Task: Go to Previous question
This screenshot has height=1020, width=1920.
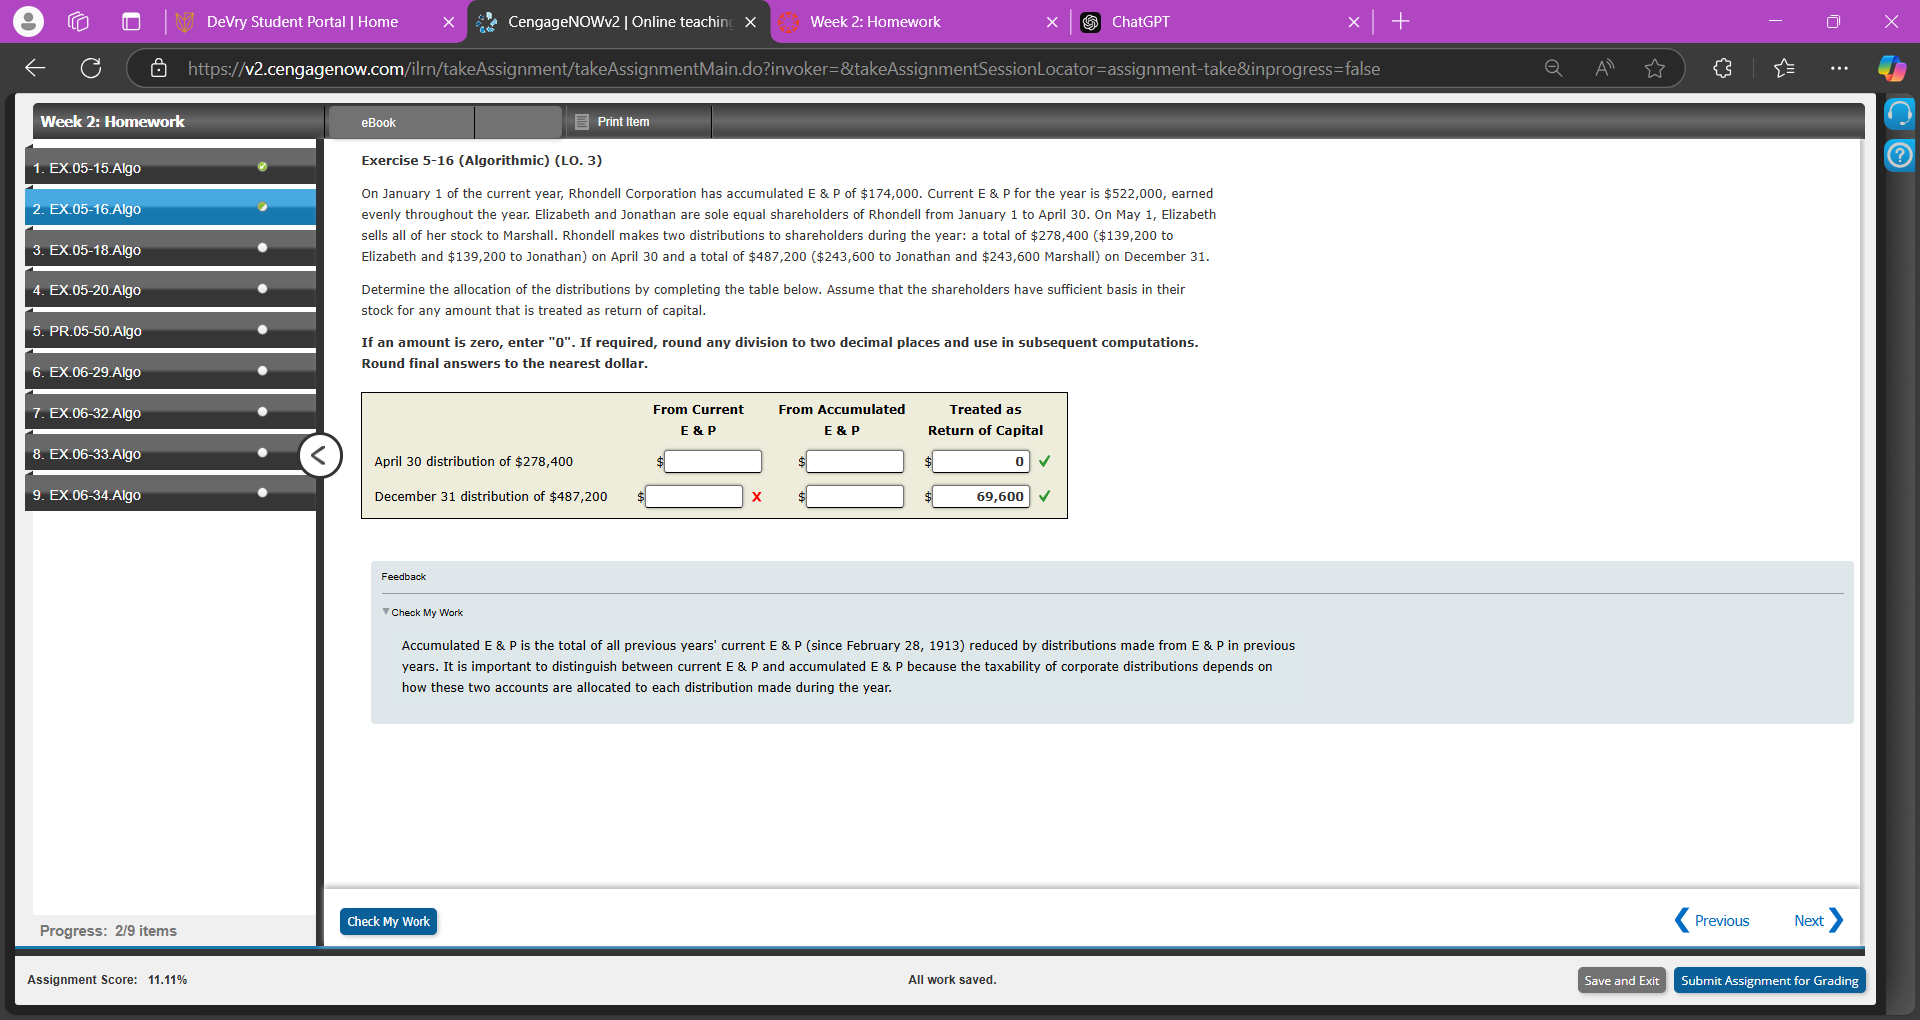Action: coord(1712,920)
